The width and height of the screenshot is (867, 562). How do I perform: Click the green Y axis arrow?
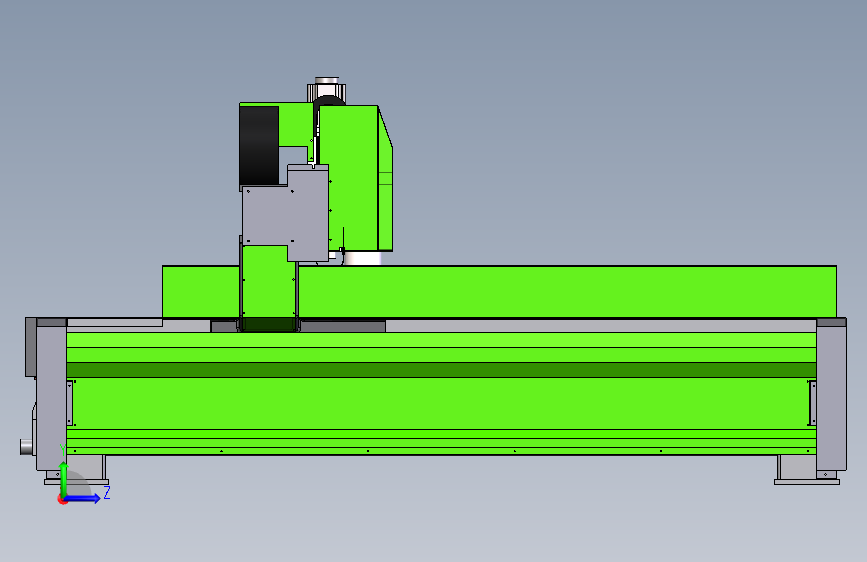point(64,478)
